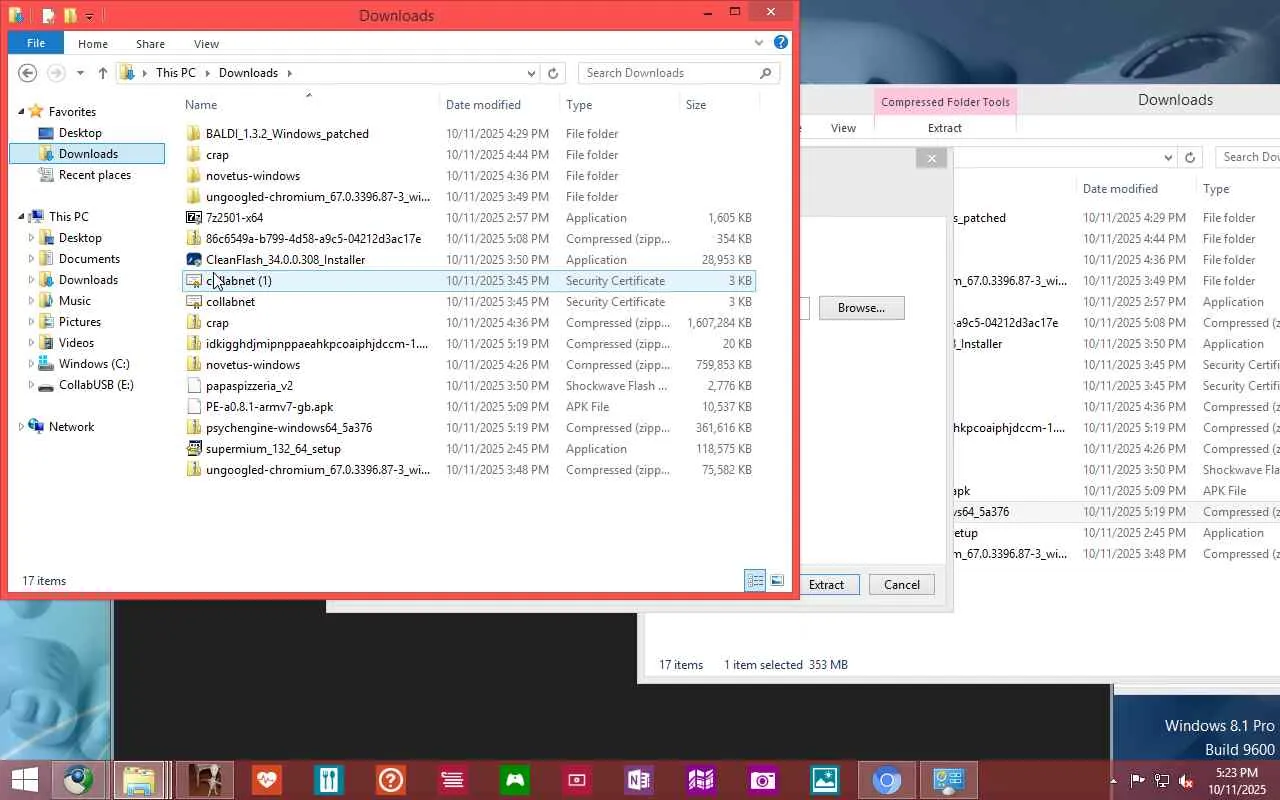Select the 86c6549a-b799-4d58 zip file
This screenshot has width=1280, height=800.
(x=468, y=239)
